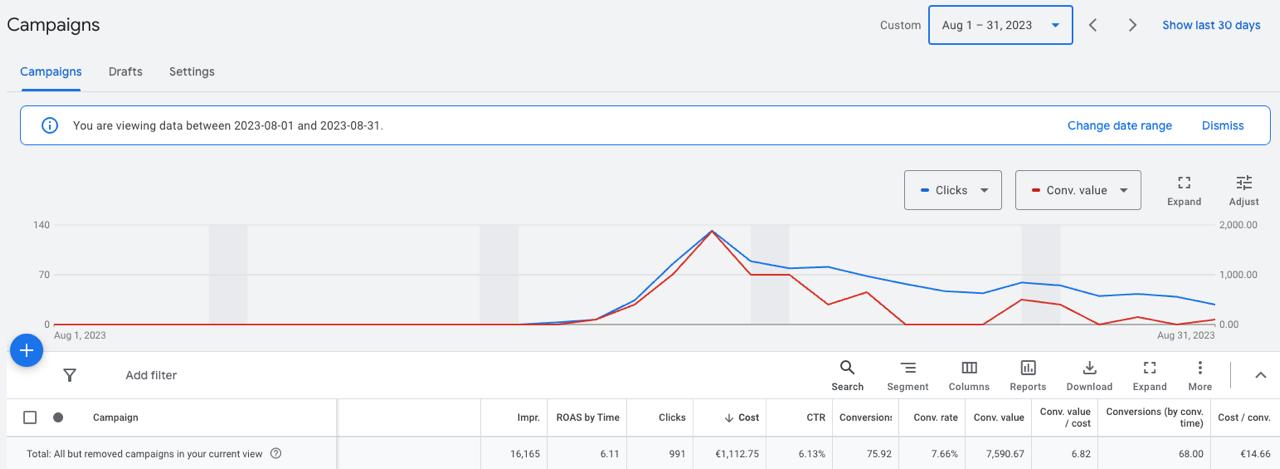Collapse the chart with the chevron arrow
This screenshot has width=1280, height=469.
(x=1260, y=375)
